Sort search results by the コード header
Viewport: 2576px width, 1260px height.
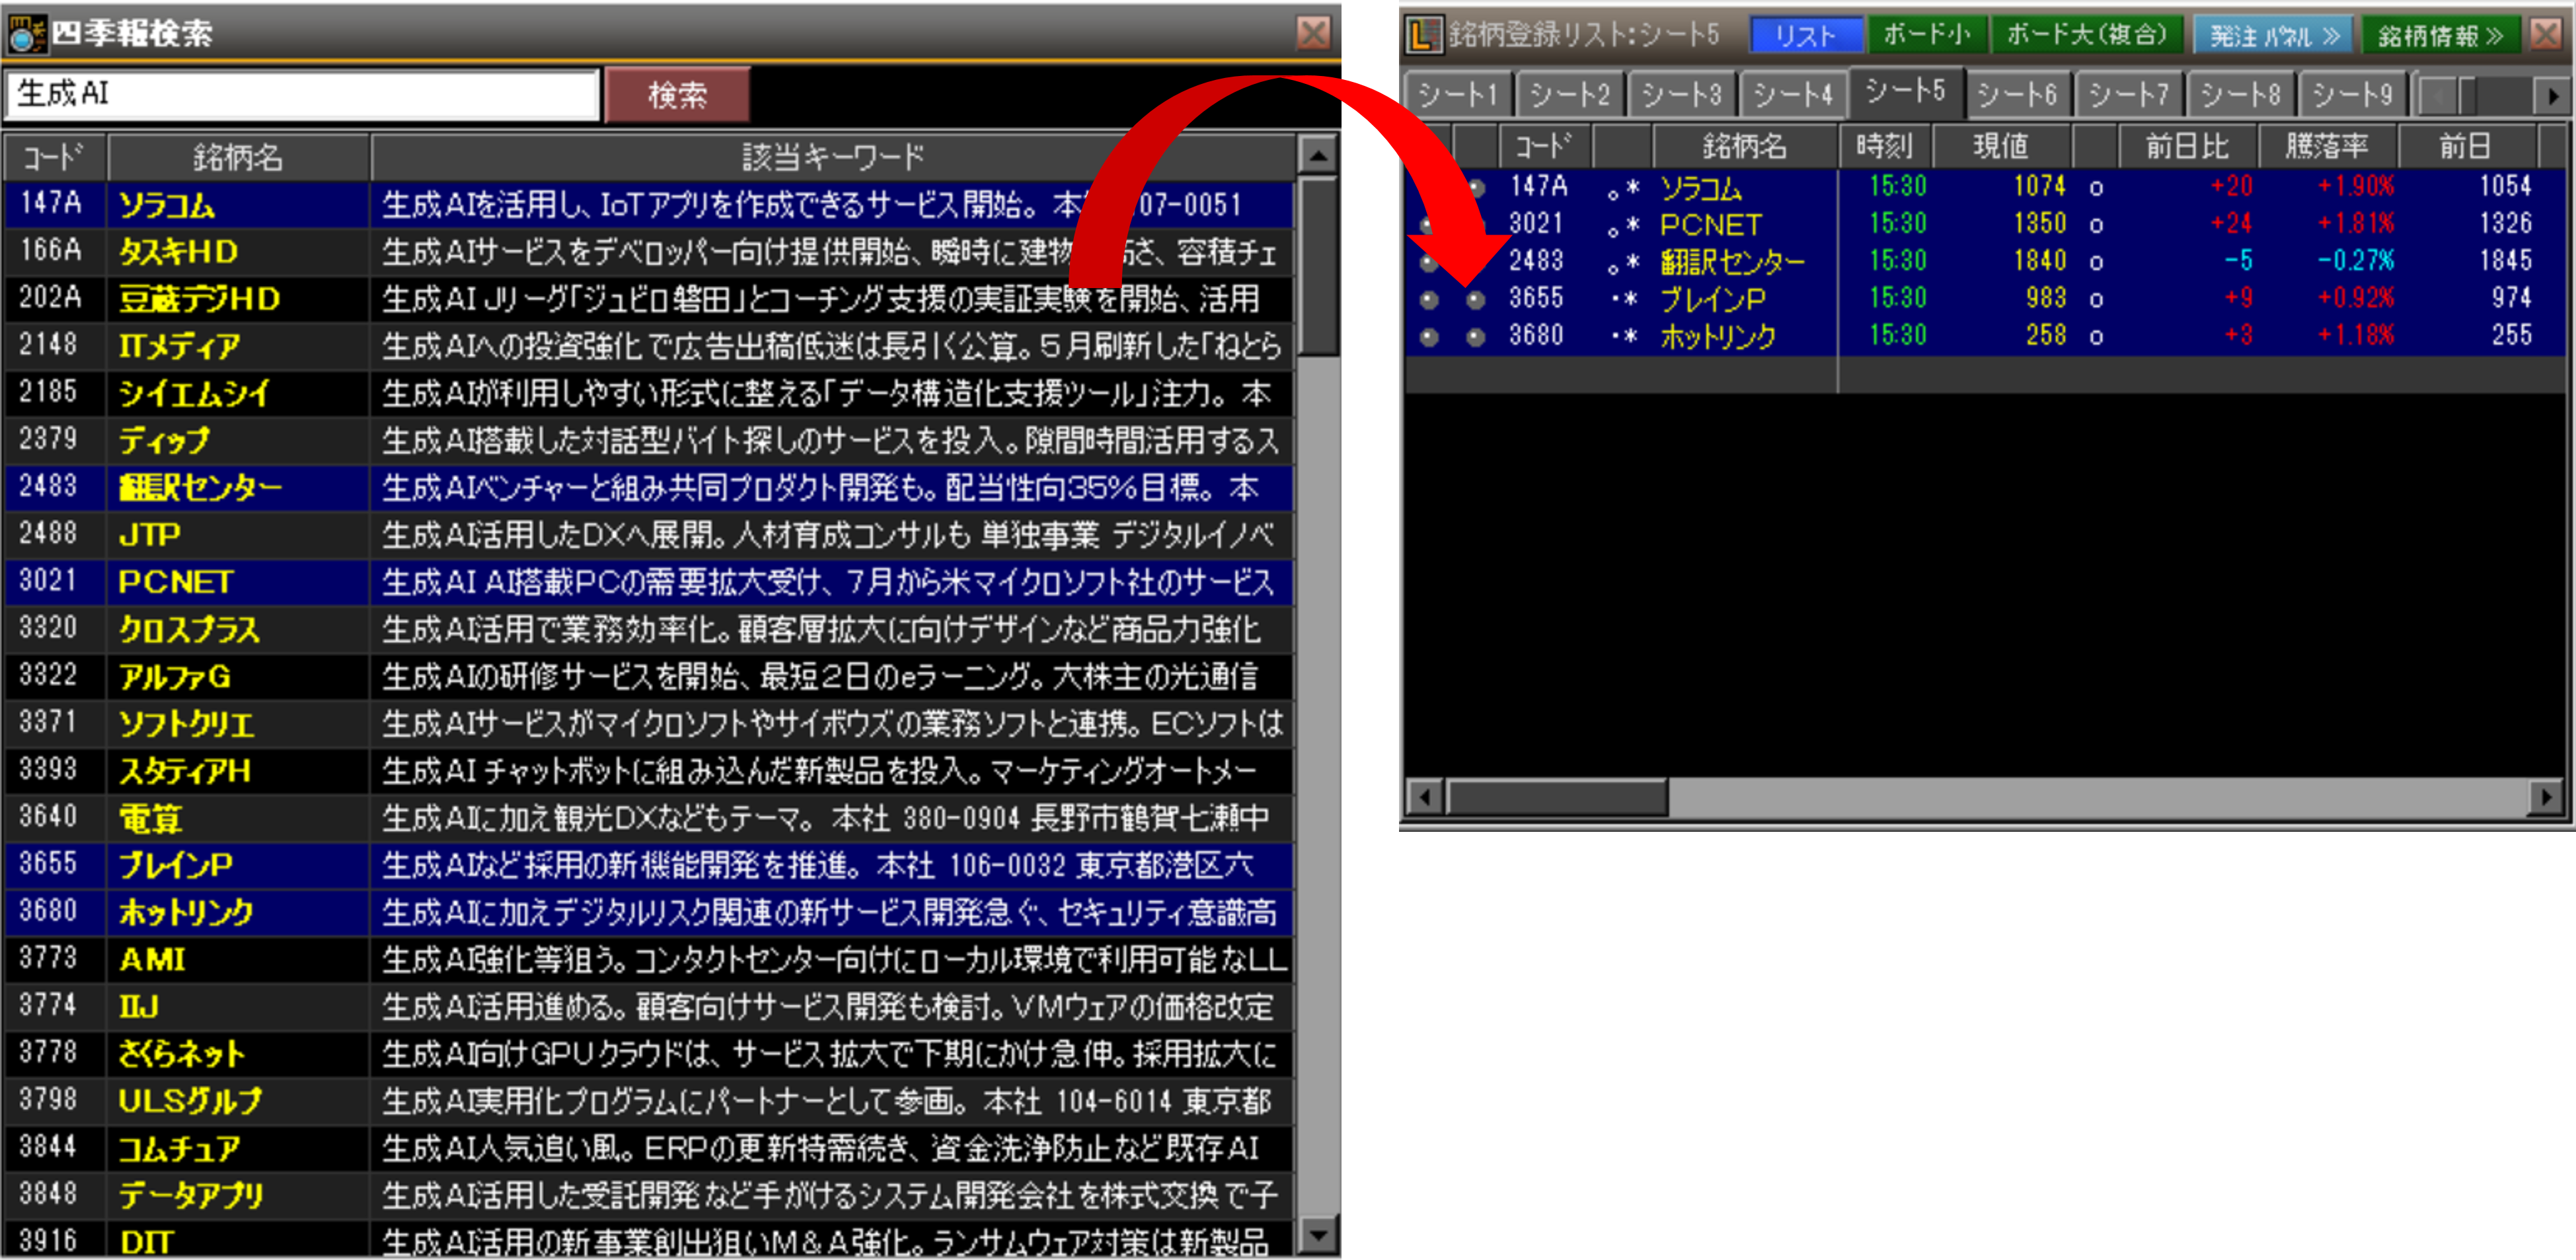click(x=55, y=157)
